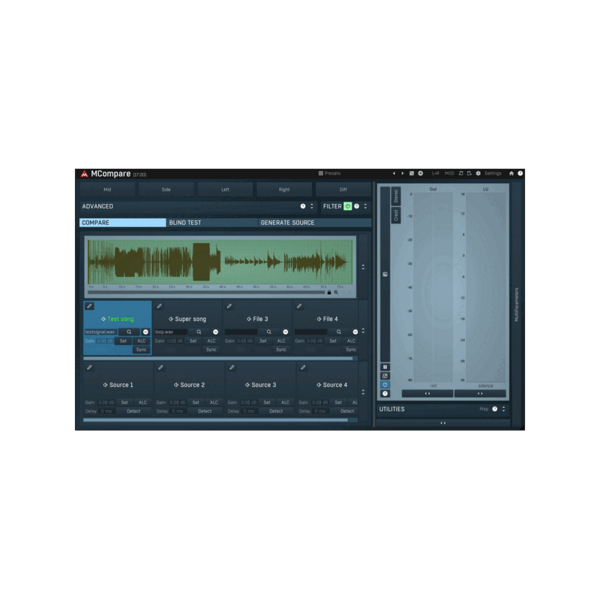The height and width of the screenshot is (600, 600).
Task: Click the waveform lock icon
Action: click(x=329, y=292)
